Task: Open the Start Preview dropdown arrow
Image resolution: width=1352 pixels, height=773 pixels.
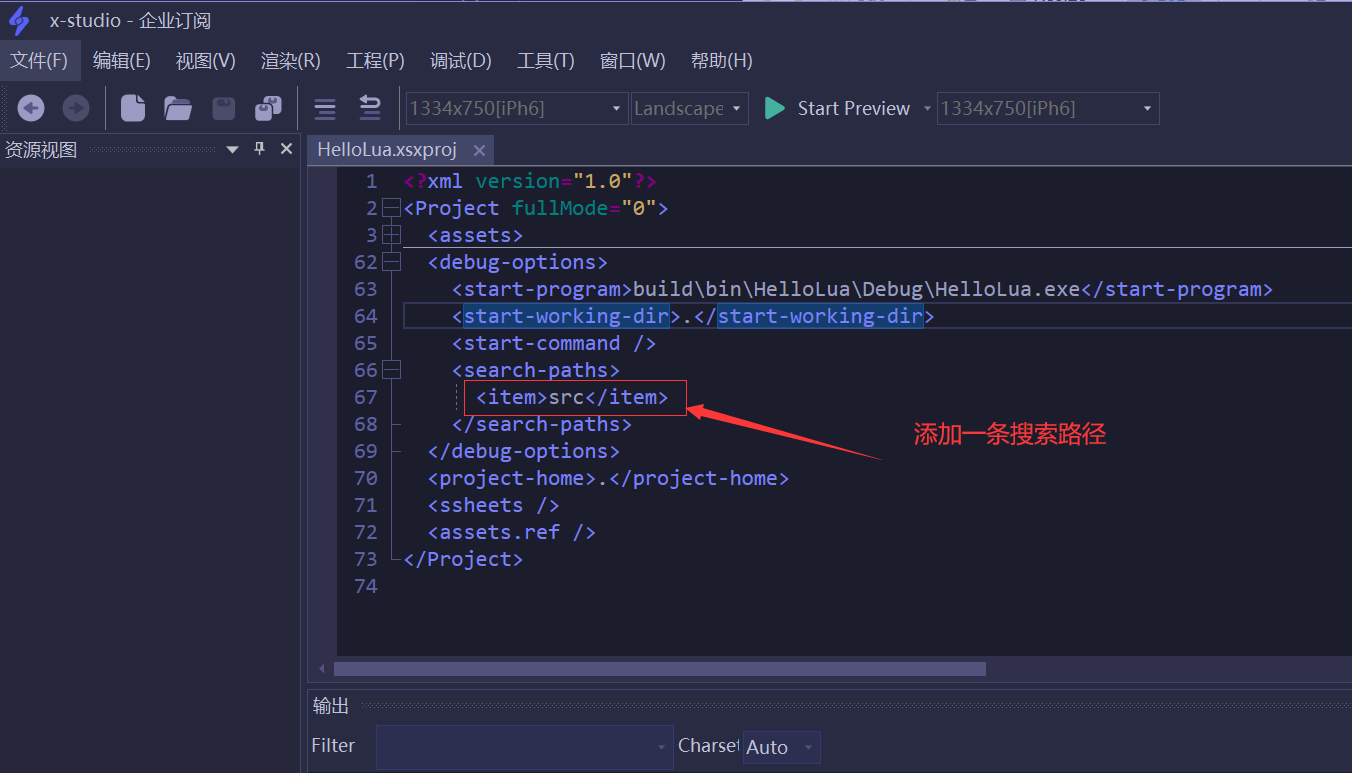Action: [927, 108]
